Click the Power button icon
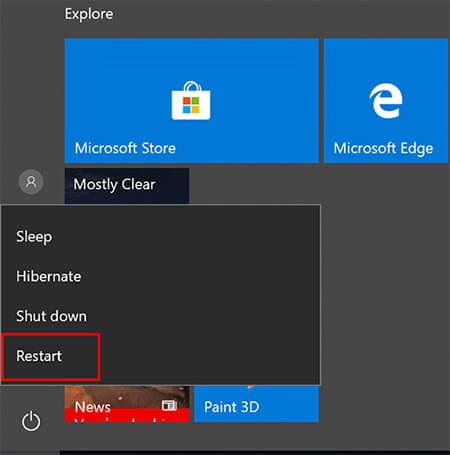 [31, 421]
